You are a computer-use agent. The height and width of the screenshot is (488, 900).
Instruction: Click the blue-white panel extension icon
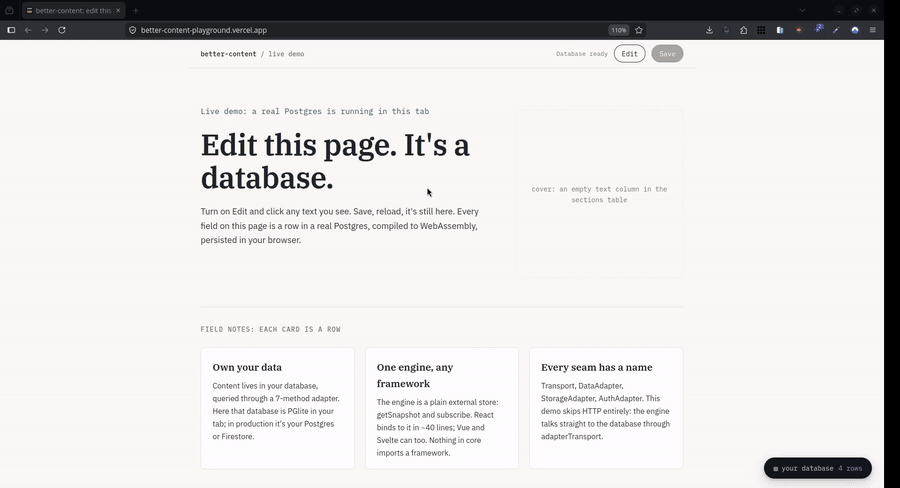779,30
